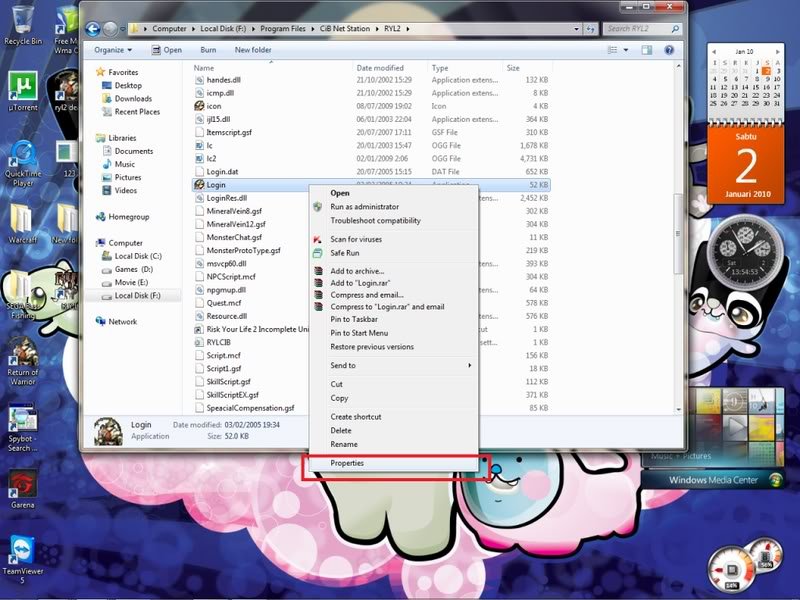Screen dimensions: 800x600
Task: Choose Add to "Login.rar"
Action: click(x=360, y=283)
